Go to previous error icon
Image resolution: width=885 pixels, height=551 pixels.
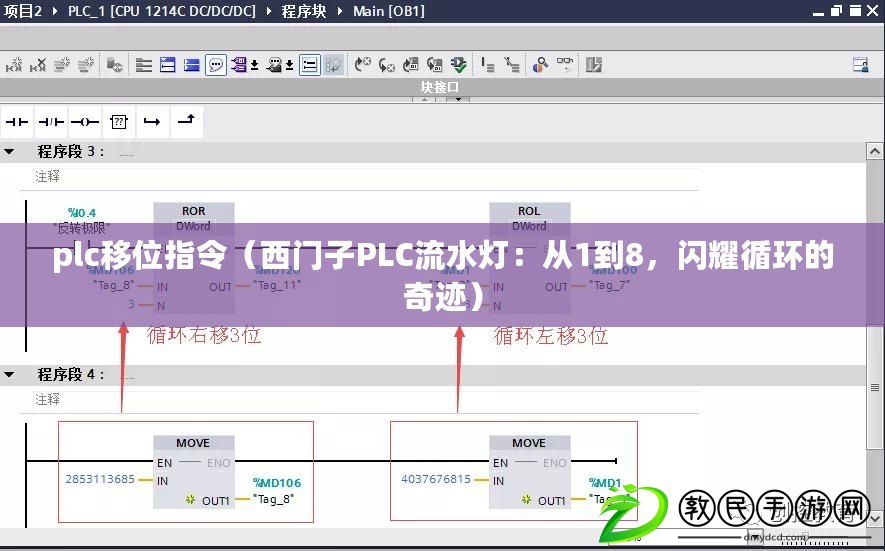362,65
